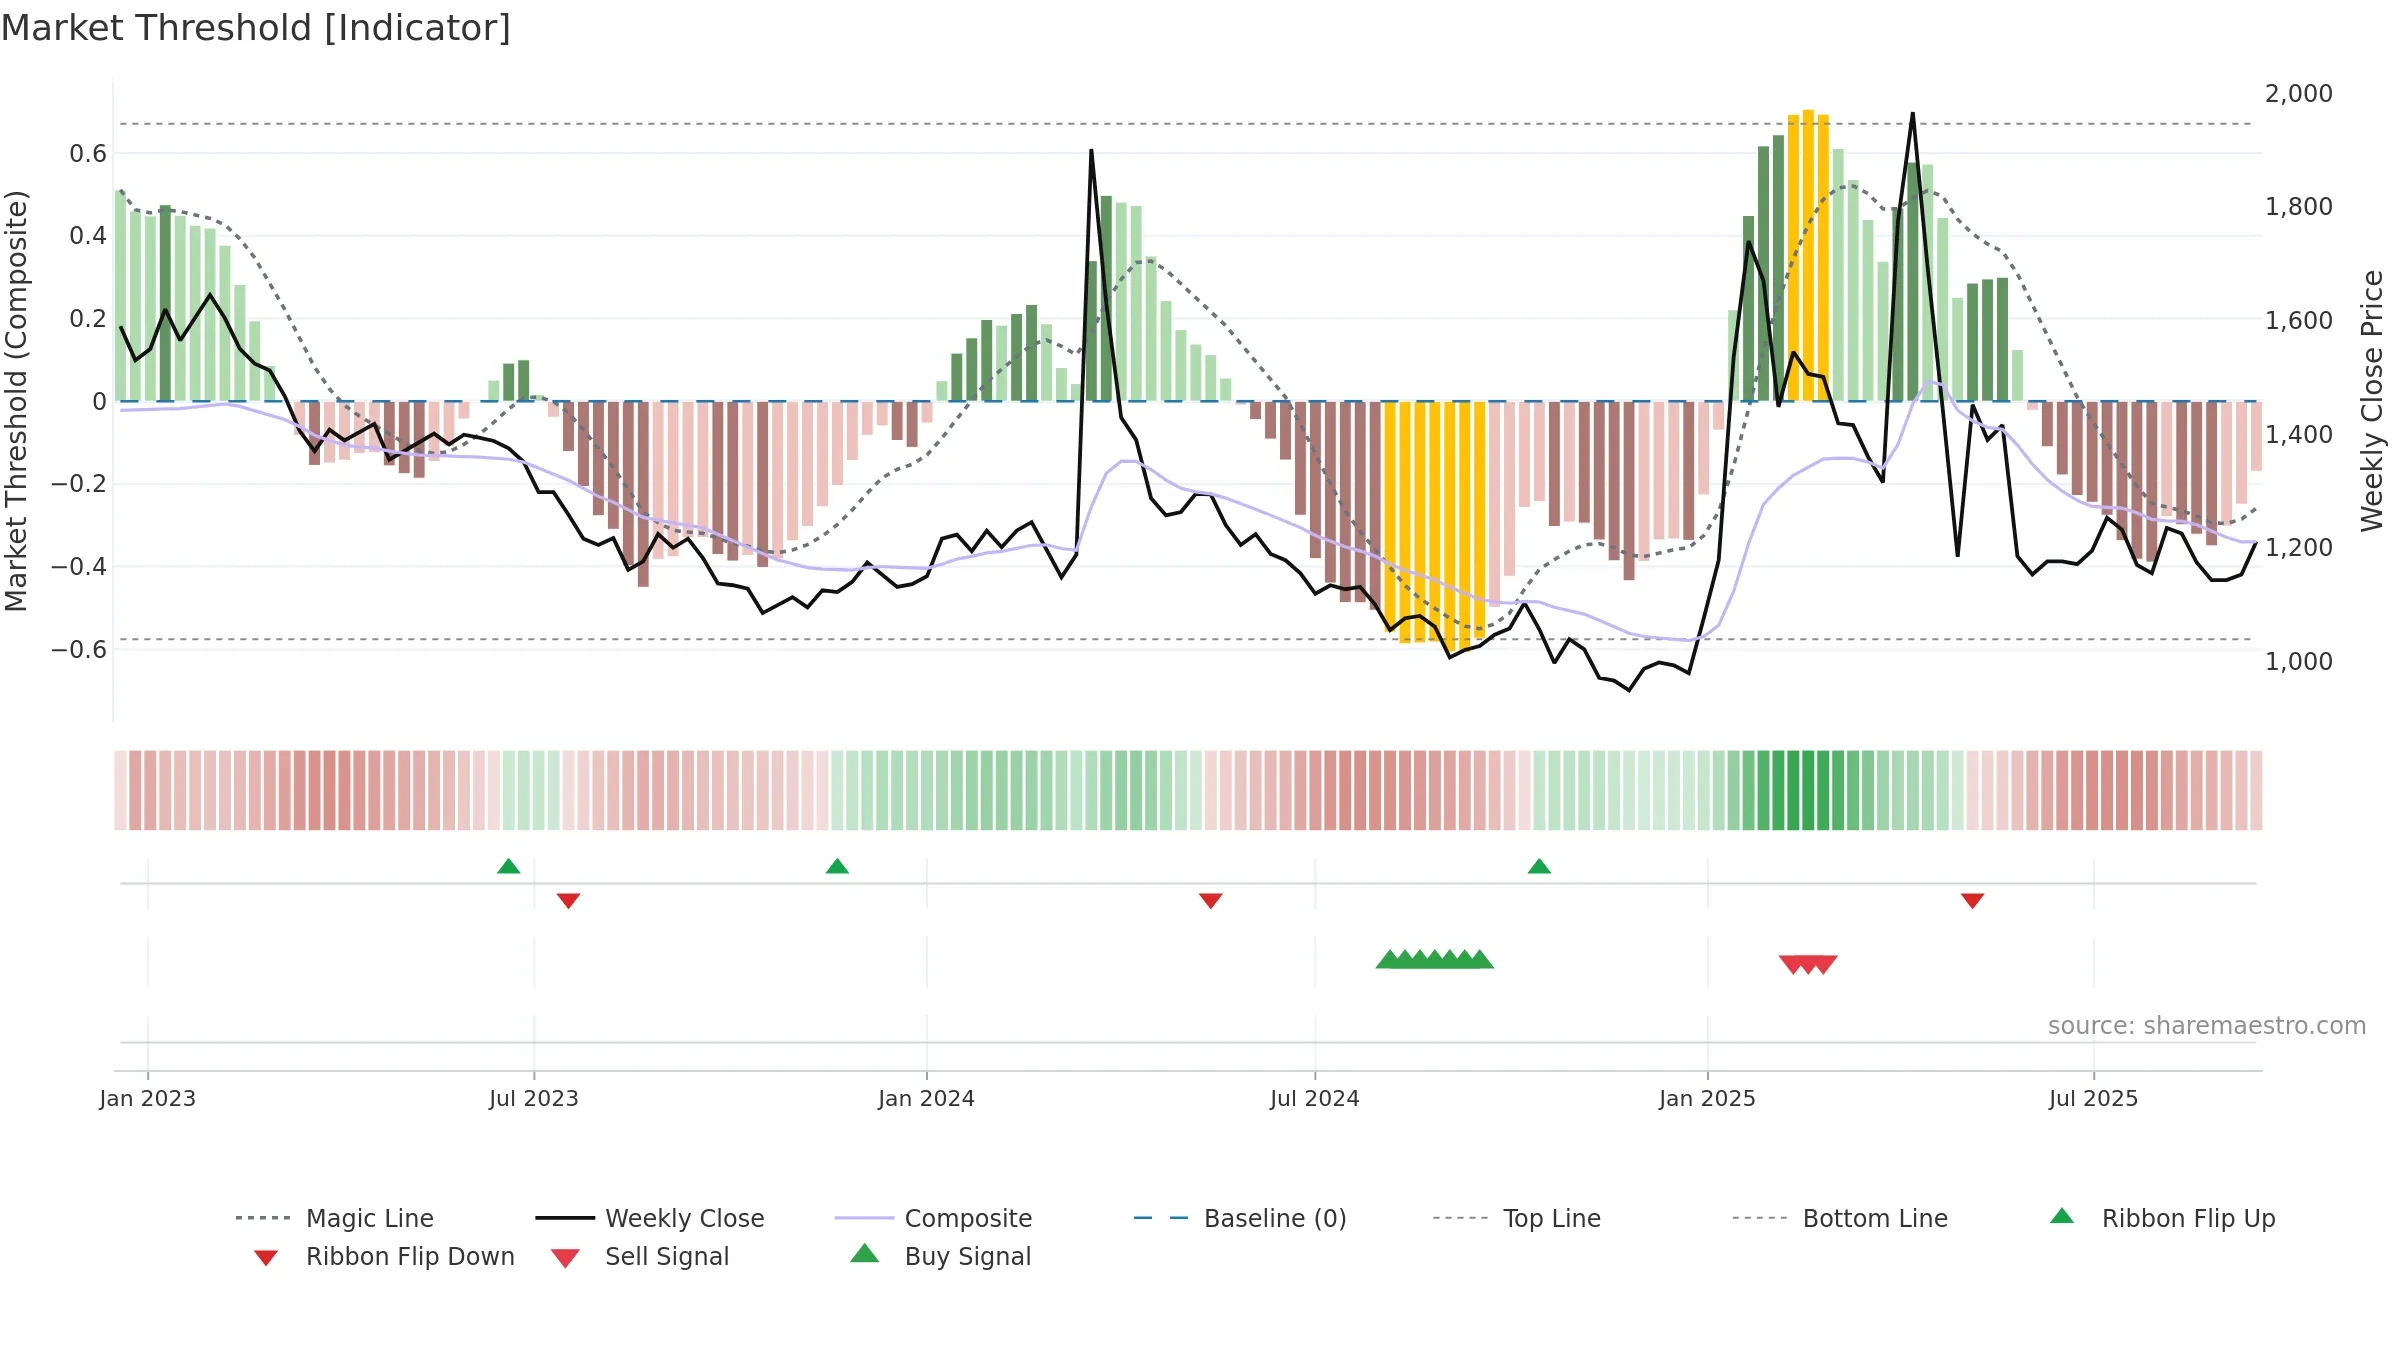2400x1350 pixels.
Task: Click red Ribbon Flip Down marker after Jul 2023
Action: (568, 901)
